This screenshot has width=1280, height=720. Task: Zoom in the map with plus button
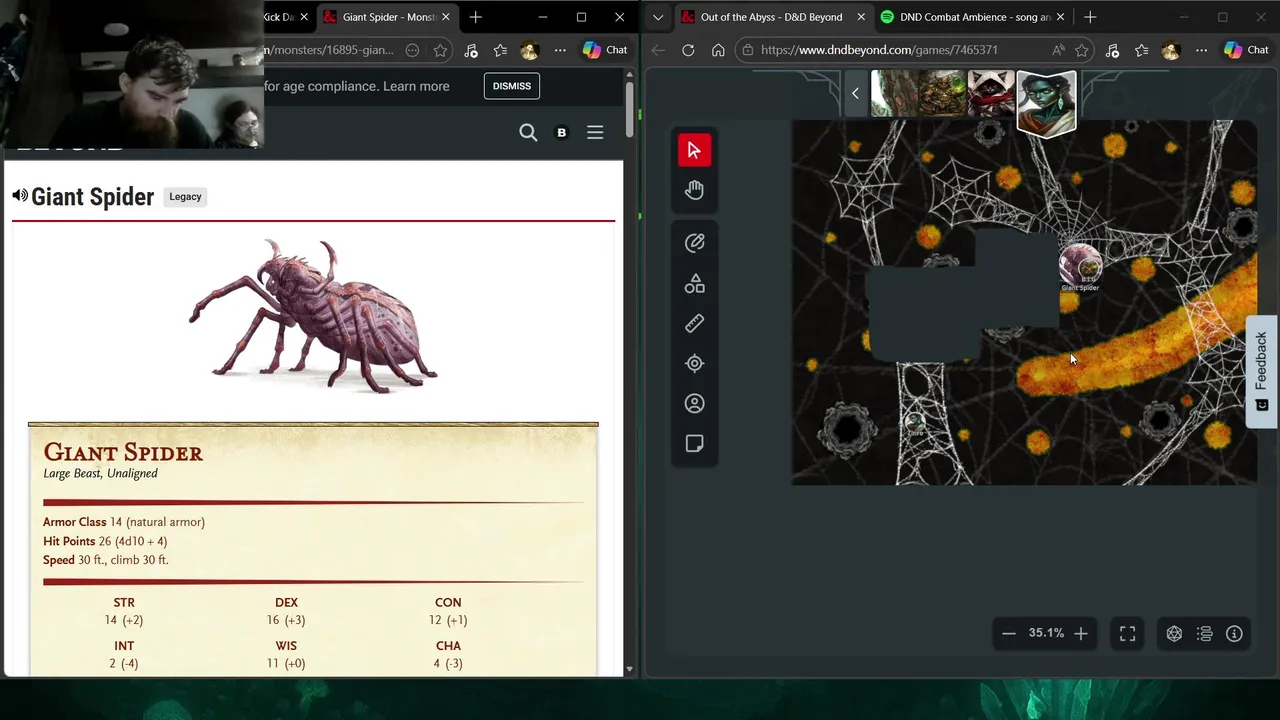click(x=1080, y=633)
